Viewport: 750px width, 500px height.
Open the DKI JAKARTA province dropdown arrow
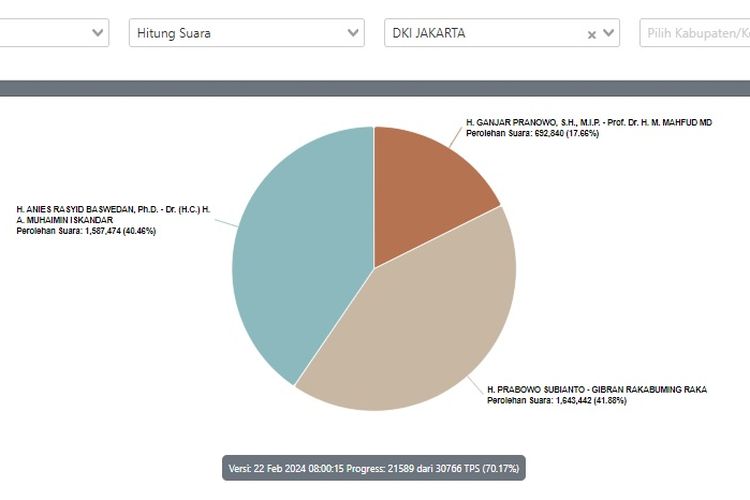[x=608, y=34]
